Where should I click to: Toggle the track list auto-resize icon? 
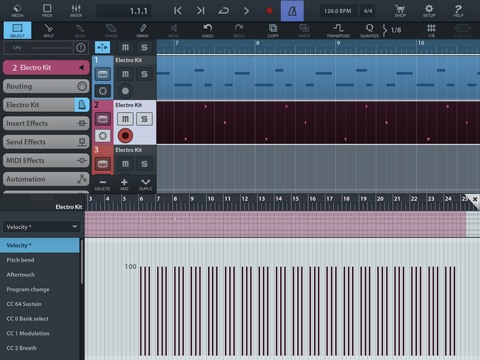click(x=102, y=47)
